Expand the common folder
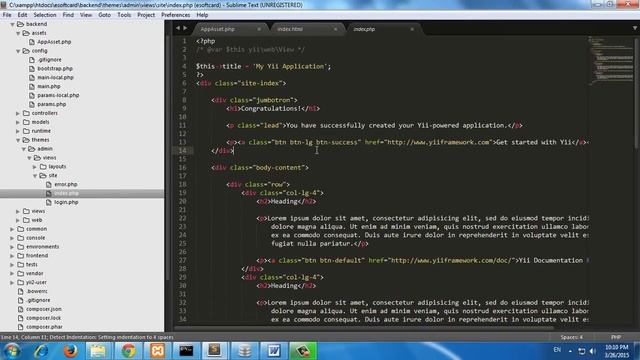Screen dimensions: 640x360 (13, 229)
